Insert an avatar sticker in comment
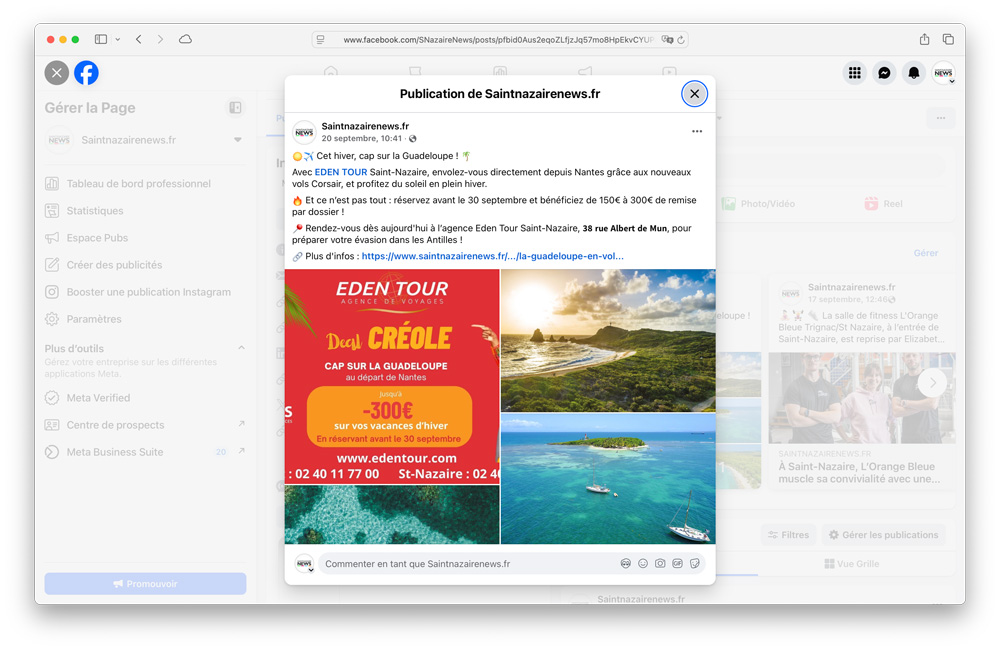Viewport: 1000px width, 650px height. pyautogui.click(x=625, y=564)
